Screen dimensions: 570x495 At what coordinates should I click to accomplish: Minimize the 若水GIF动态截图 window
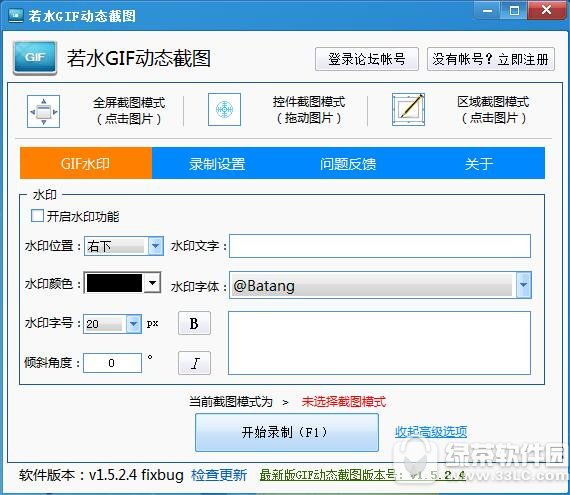click(x=487, y=11)
